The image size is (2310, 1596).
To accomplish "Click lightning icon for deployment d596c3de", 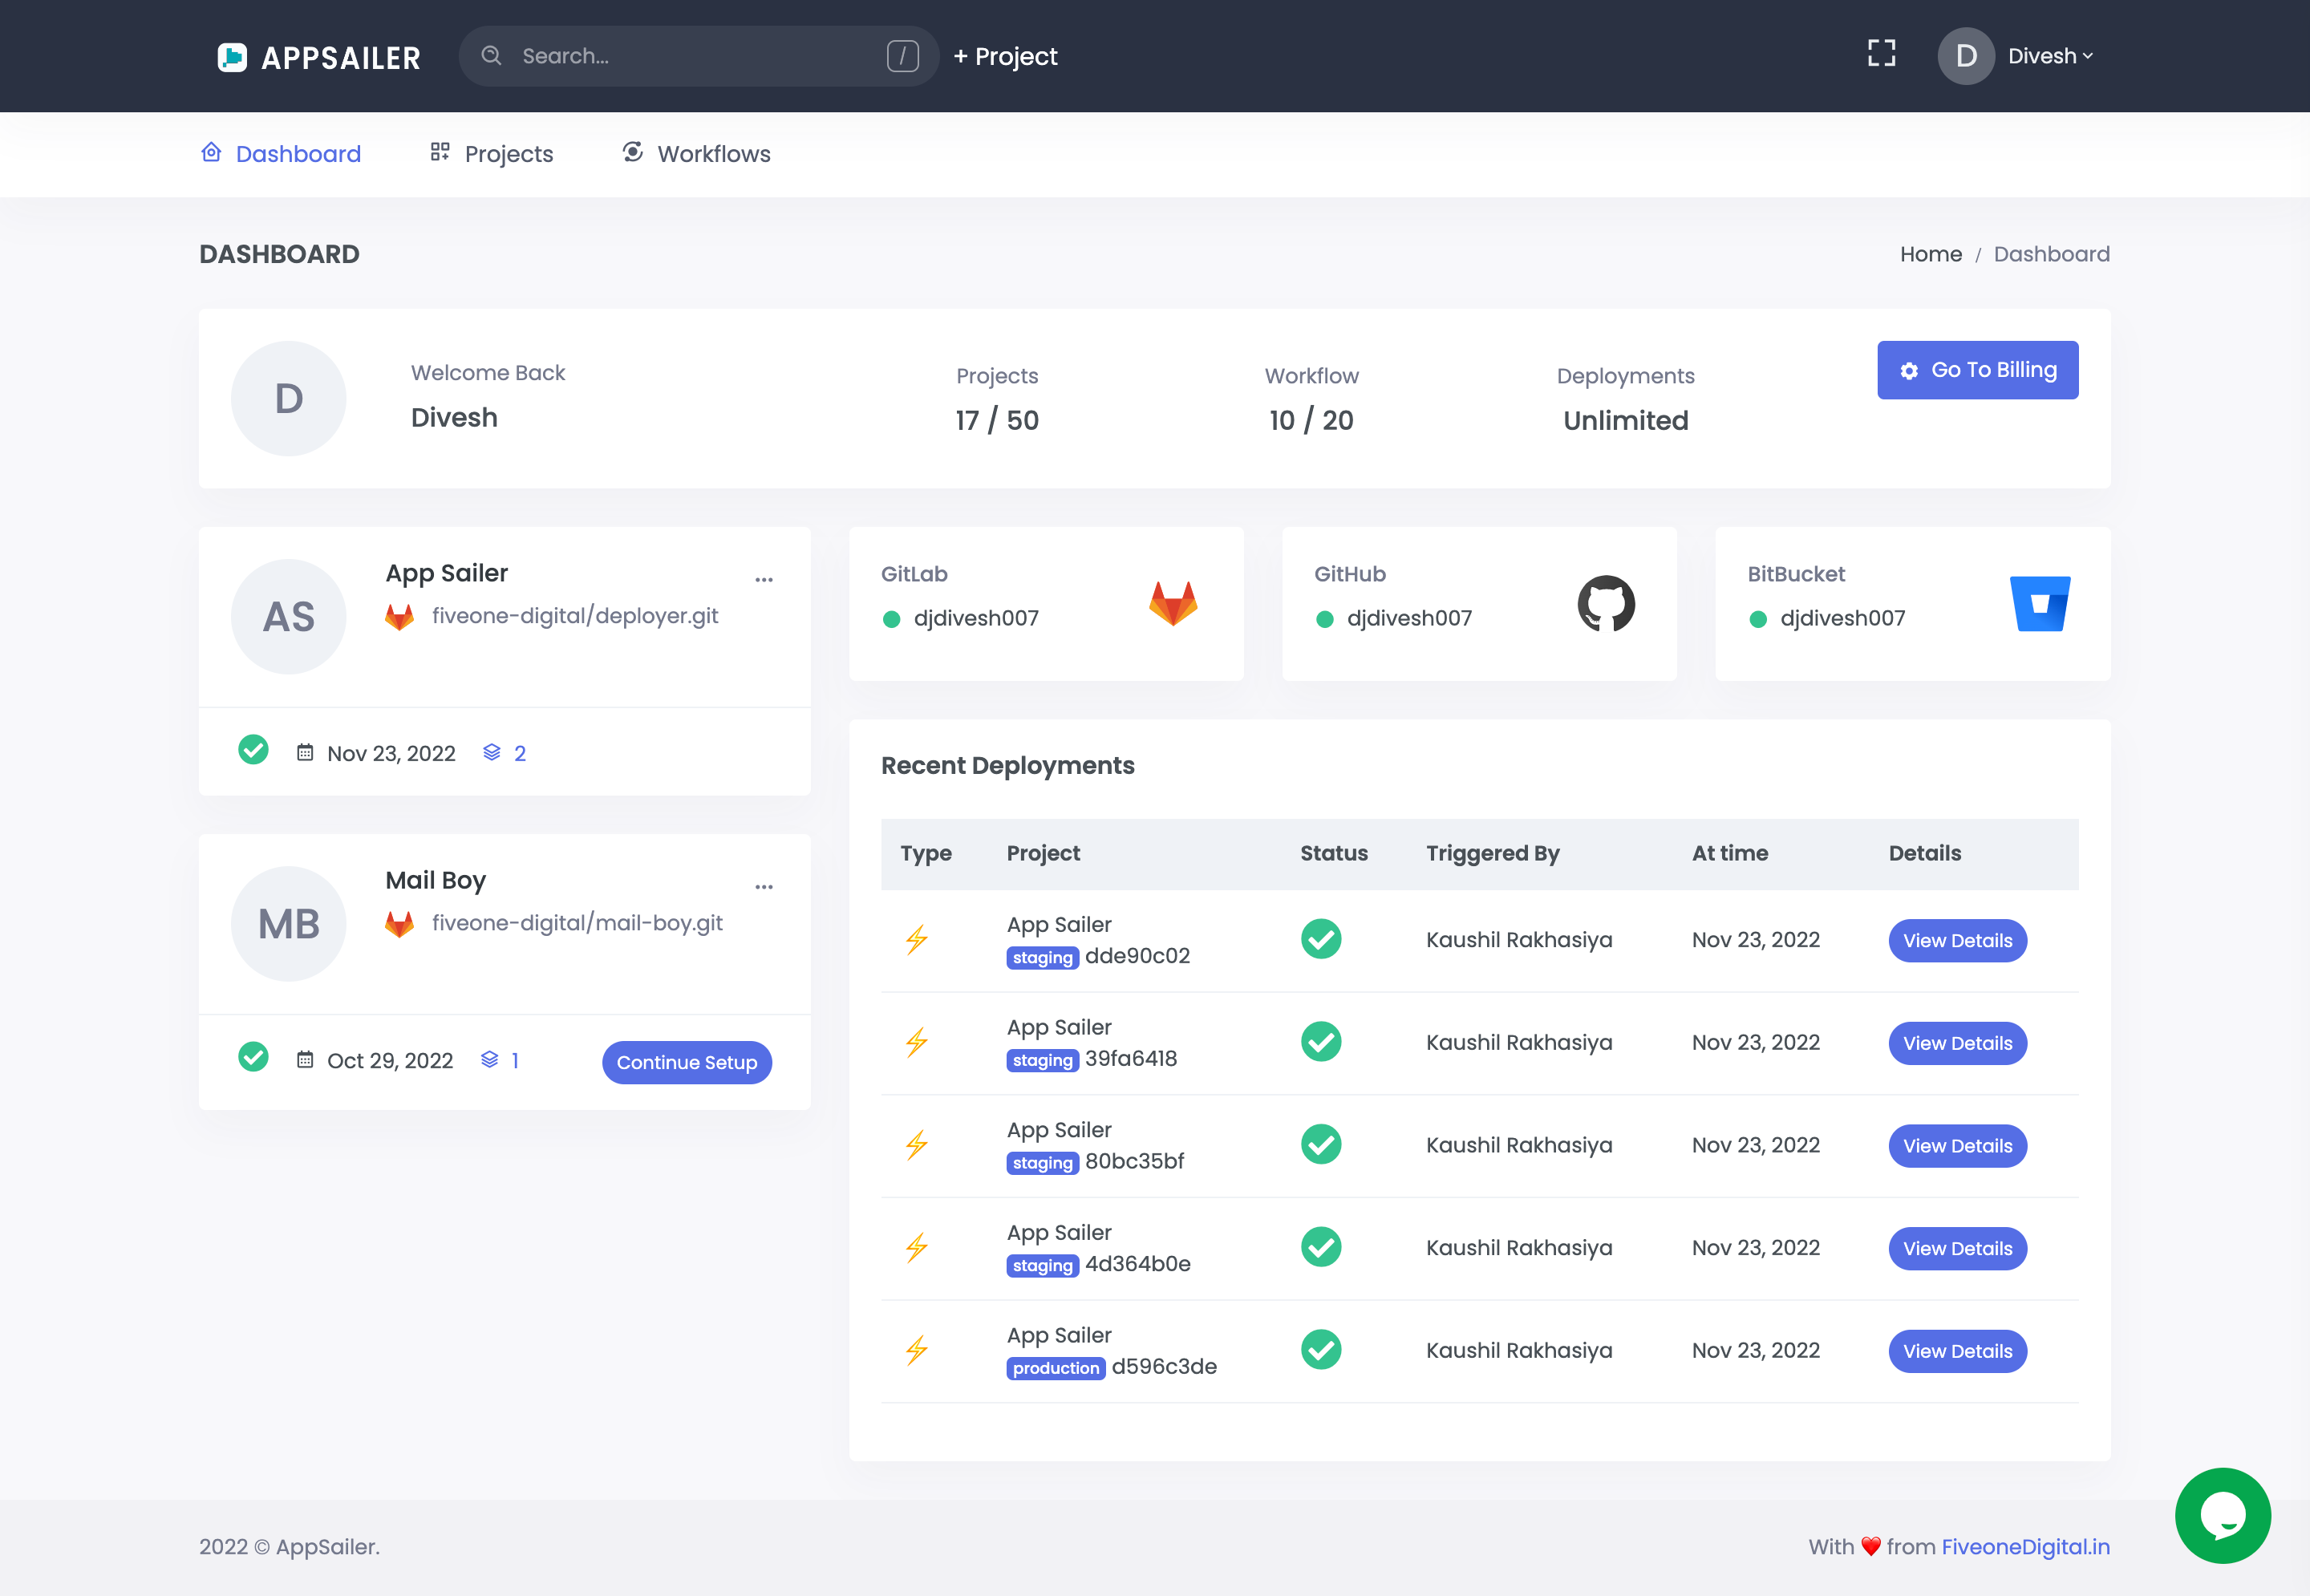I will pyautogui.click(x=916, y=1350).
